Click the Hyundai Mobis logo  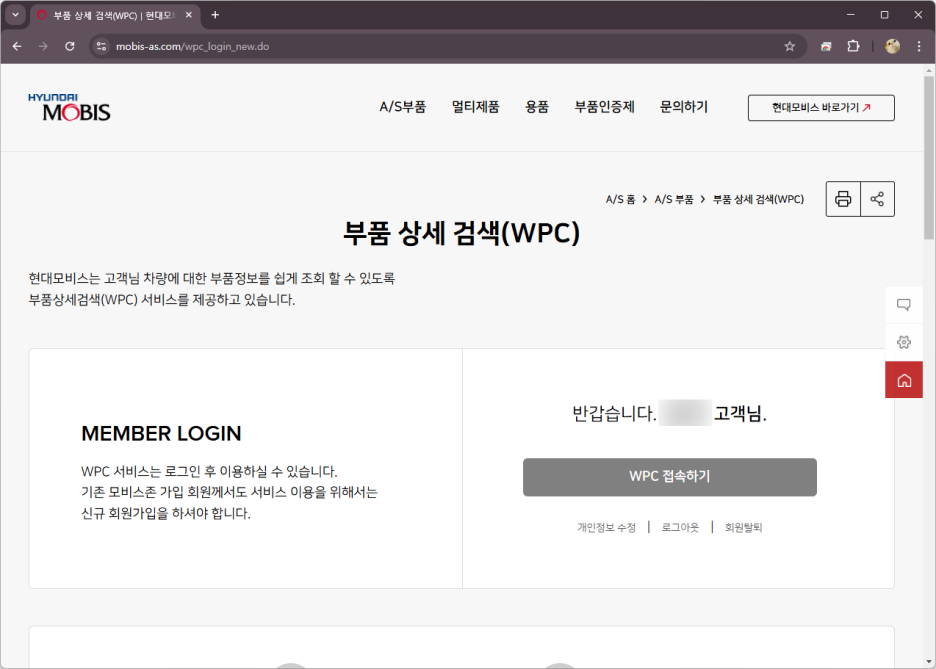(x=69, y=107)
